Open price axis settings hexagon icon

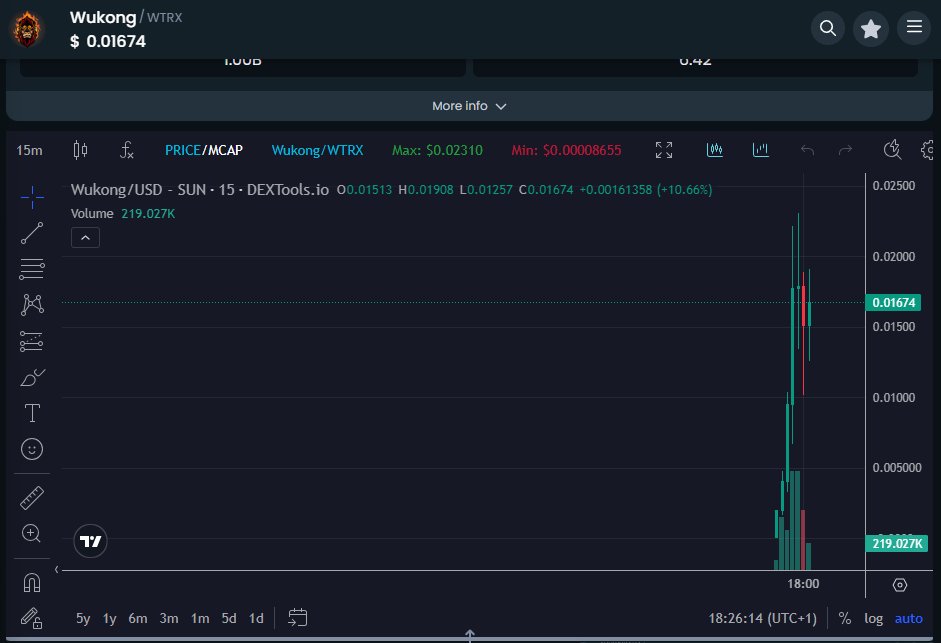pos(900,585)
